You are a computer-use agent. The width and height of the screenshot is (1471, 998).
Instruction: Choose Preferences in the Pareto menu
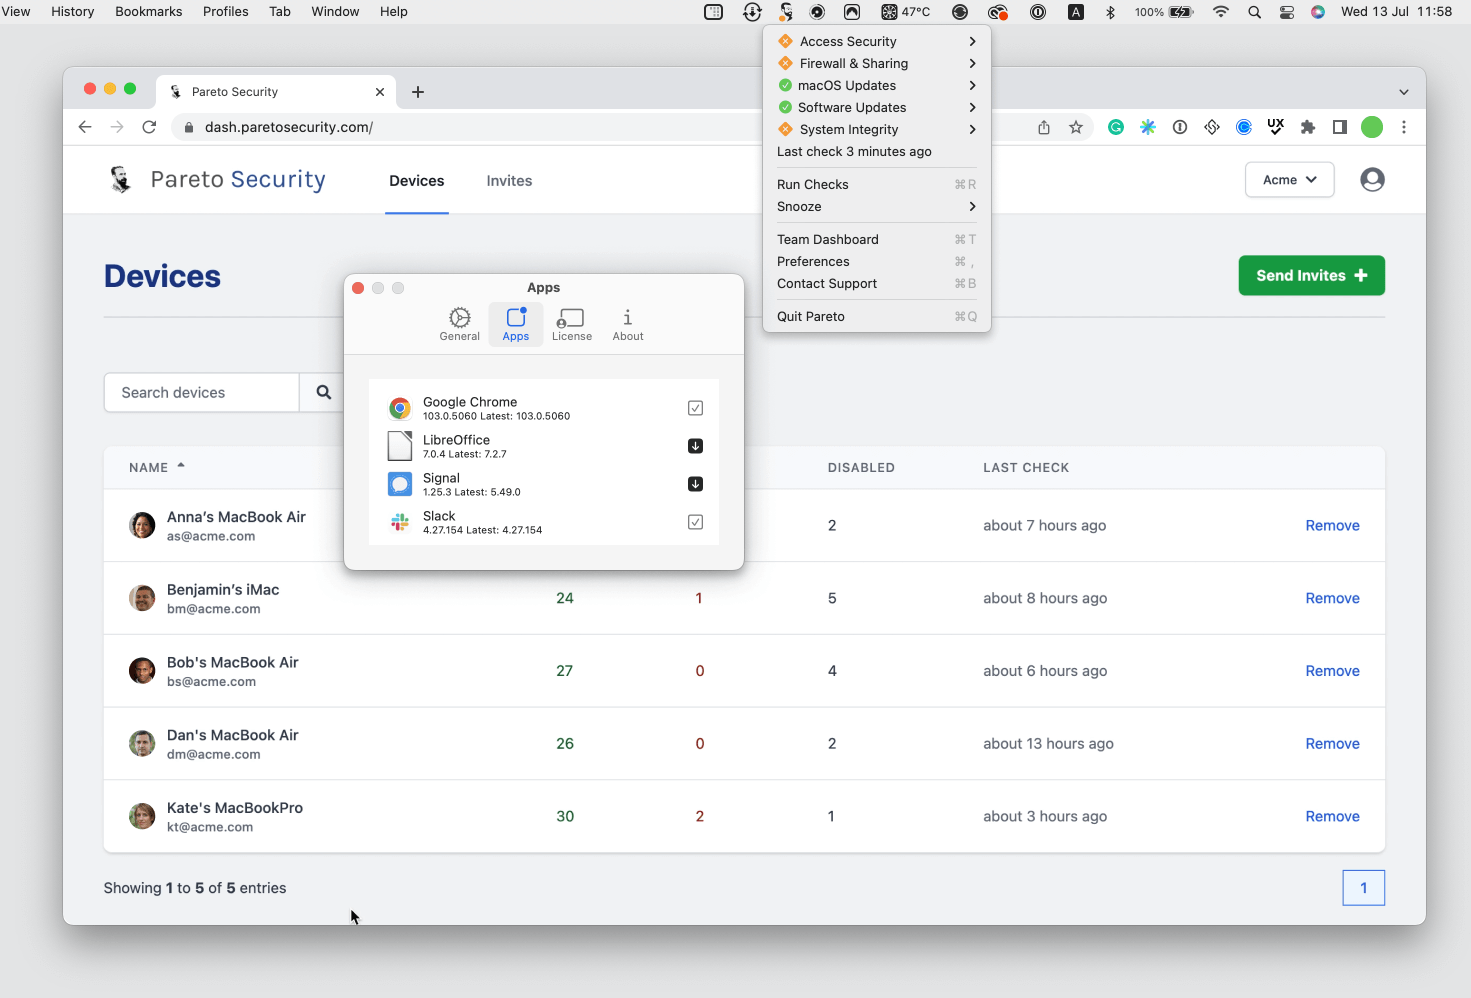[877, 261]
